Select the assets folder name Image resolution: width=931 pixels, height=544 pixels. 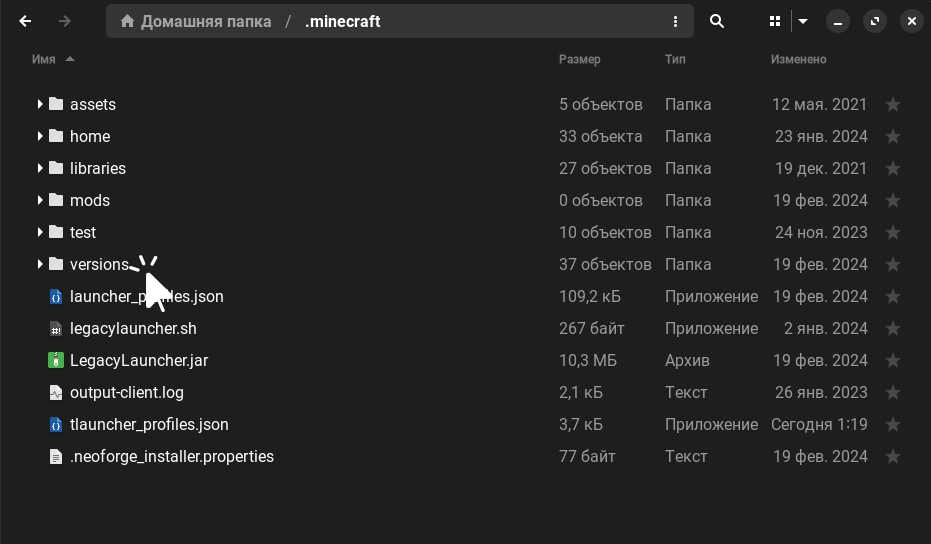(x=93, y=105)
